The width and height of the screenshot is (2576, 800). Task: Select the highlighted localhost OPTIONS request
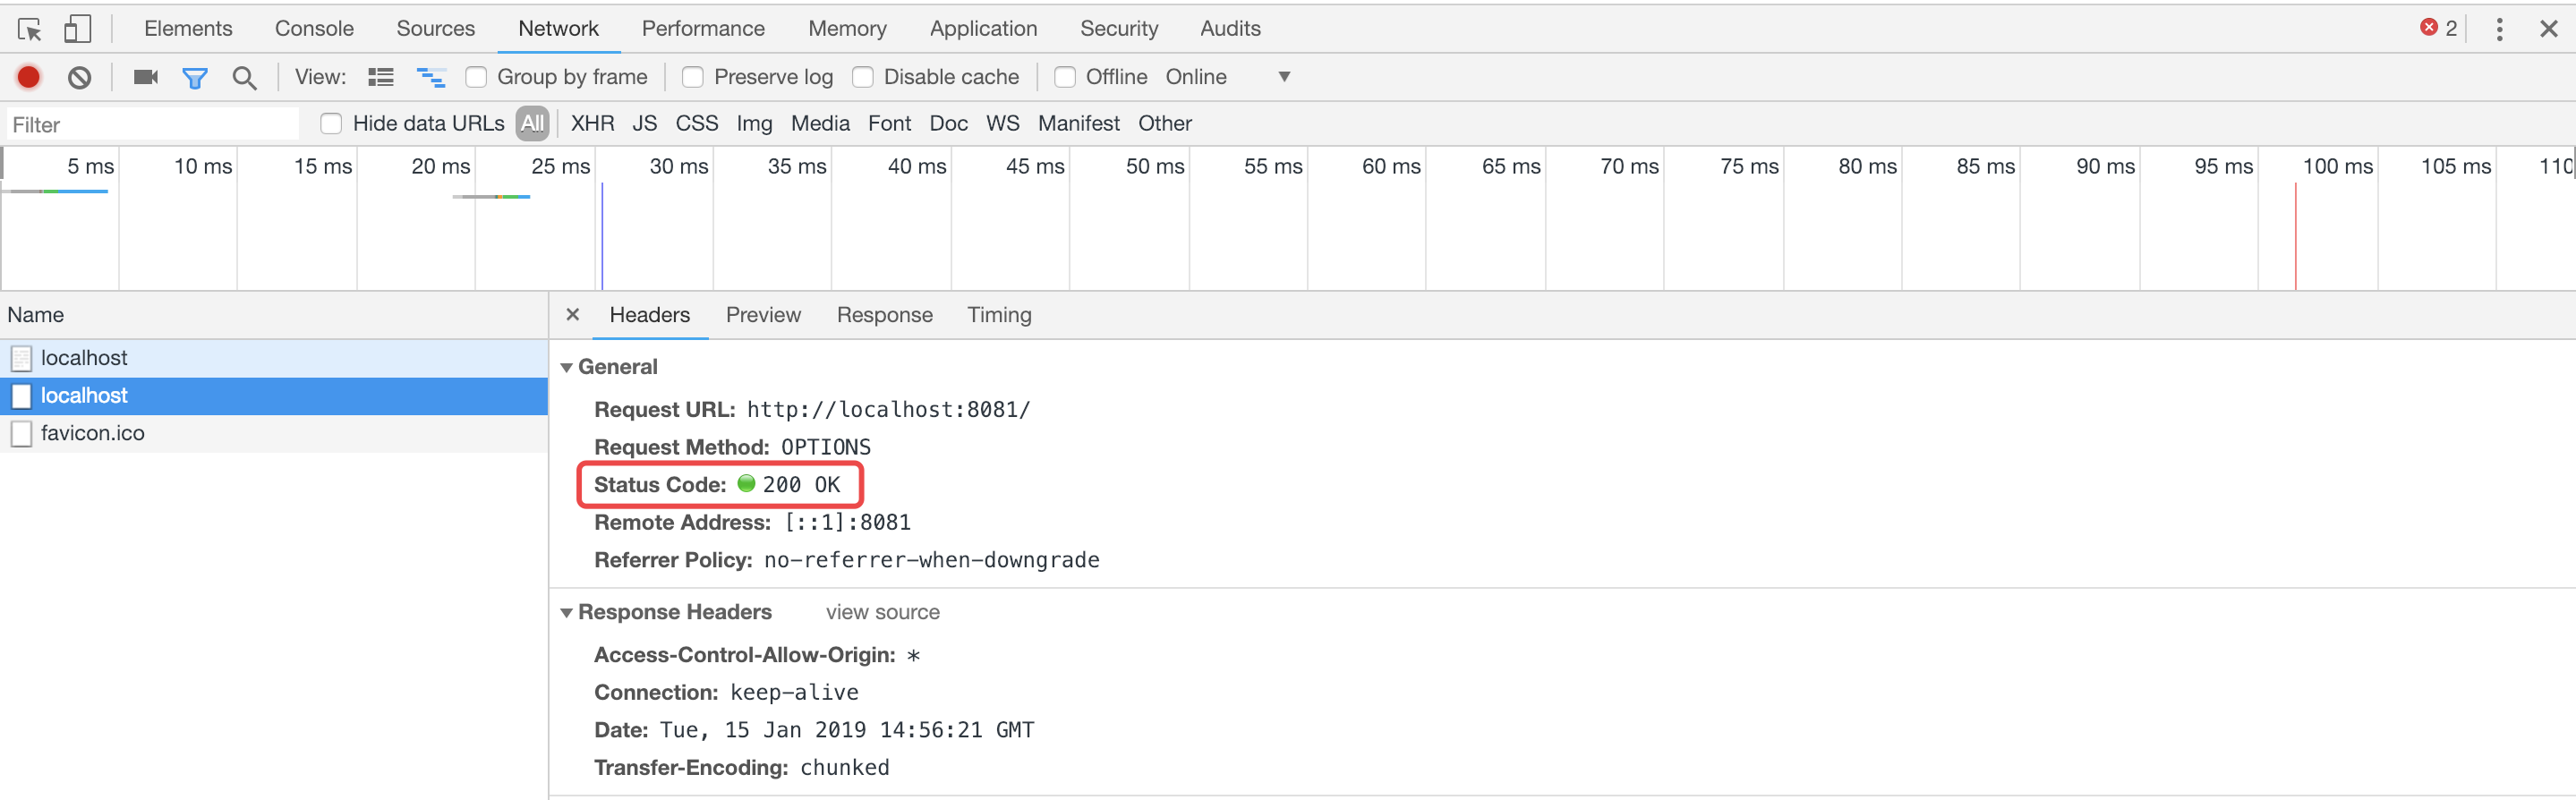274,396
